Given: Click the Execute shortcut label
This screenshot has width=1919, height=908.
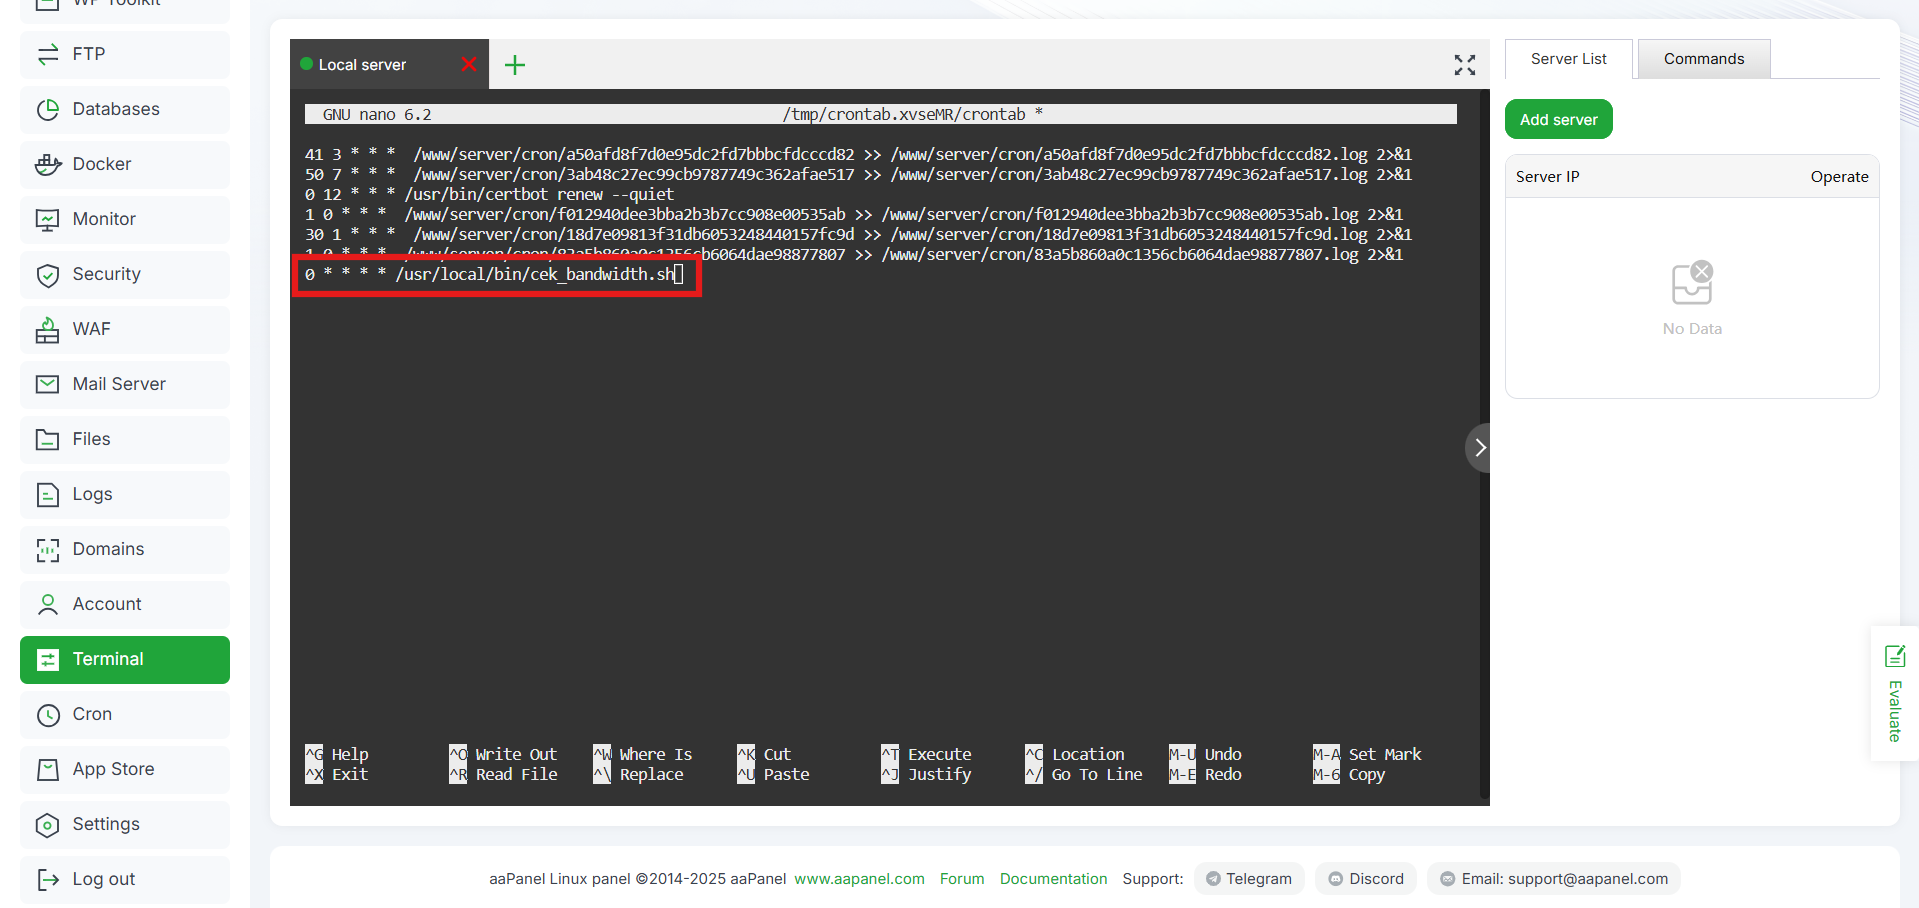Looking at the screenshot, I should tap(939, 754).
